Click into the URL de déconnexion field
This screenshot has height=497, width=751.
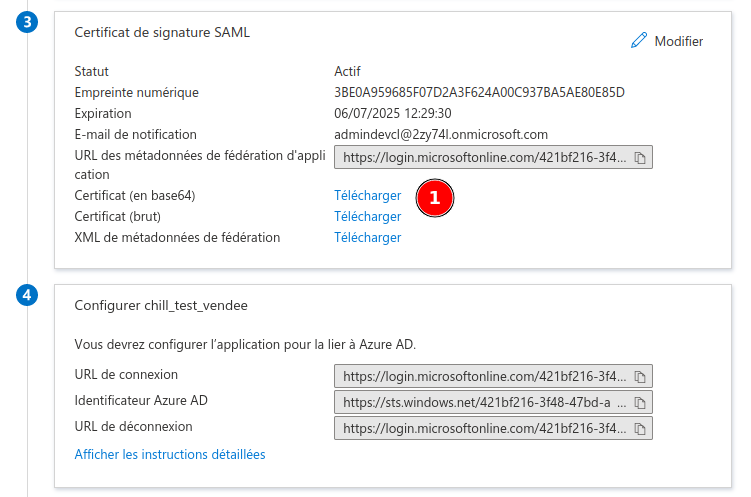[482, 428]
